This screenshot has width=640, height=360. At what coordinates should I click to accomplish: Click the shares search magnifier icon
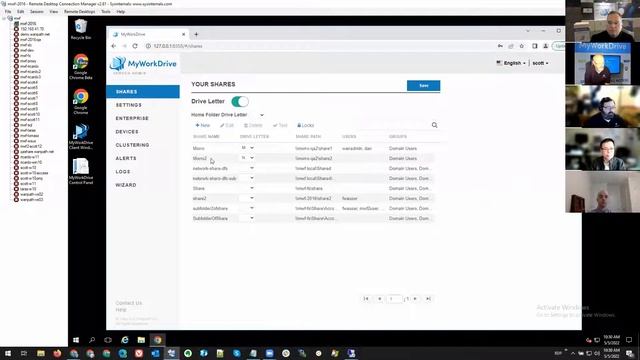(x=434, y=125)
